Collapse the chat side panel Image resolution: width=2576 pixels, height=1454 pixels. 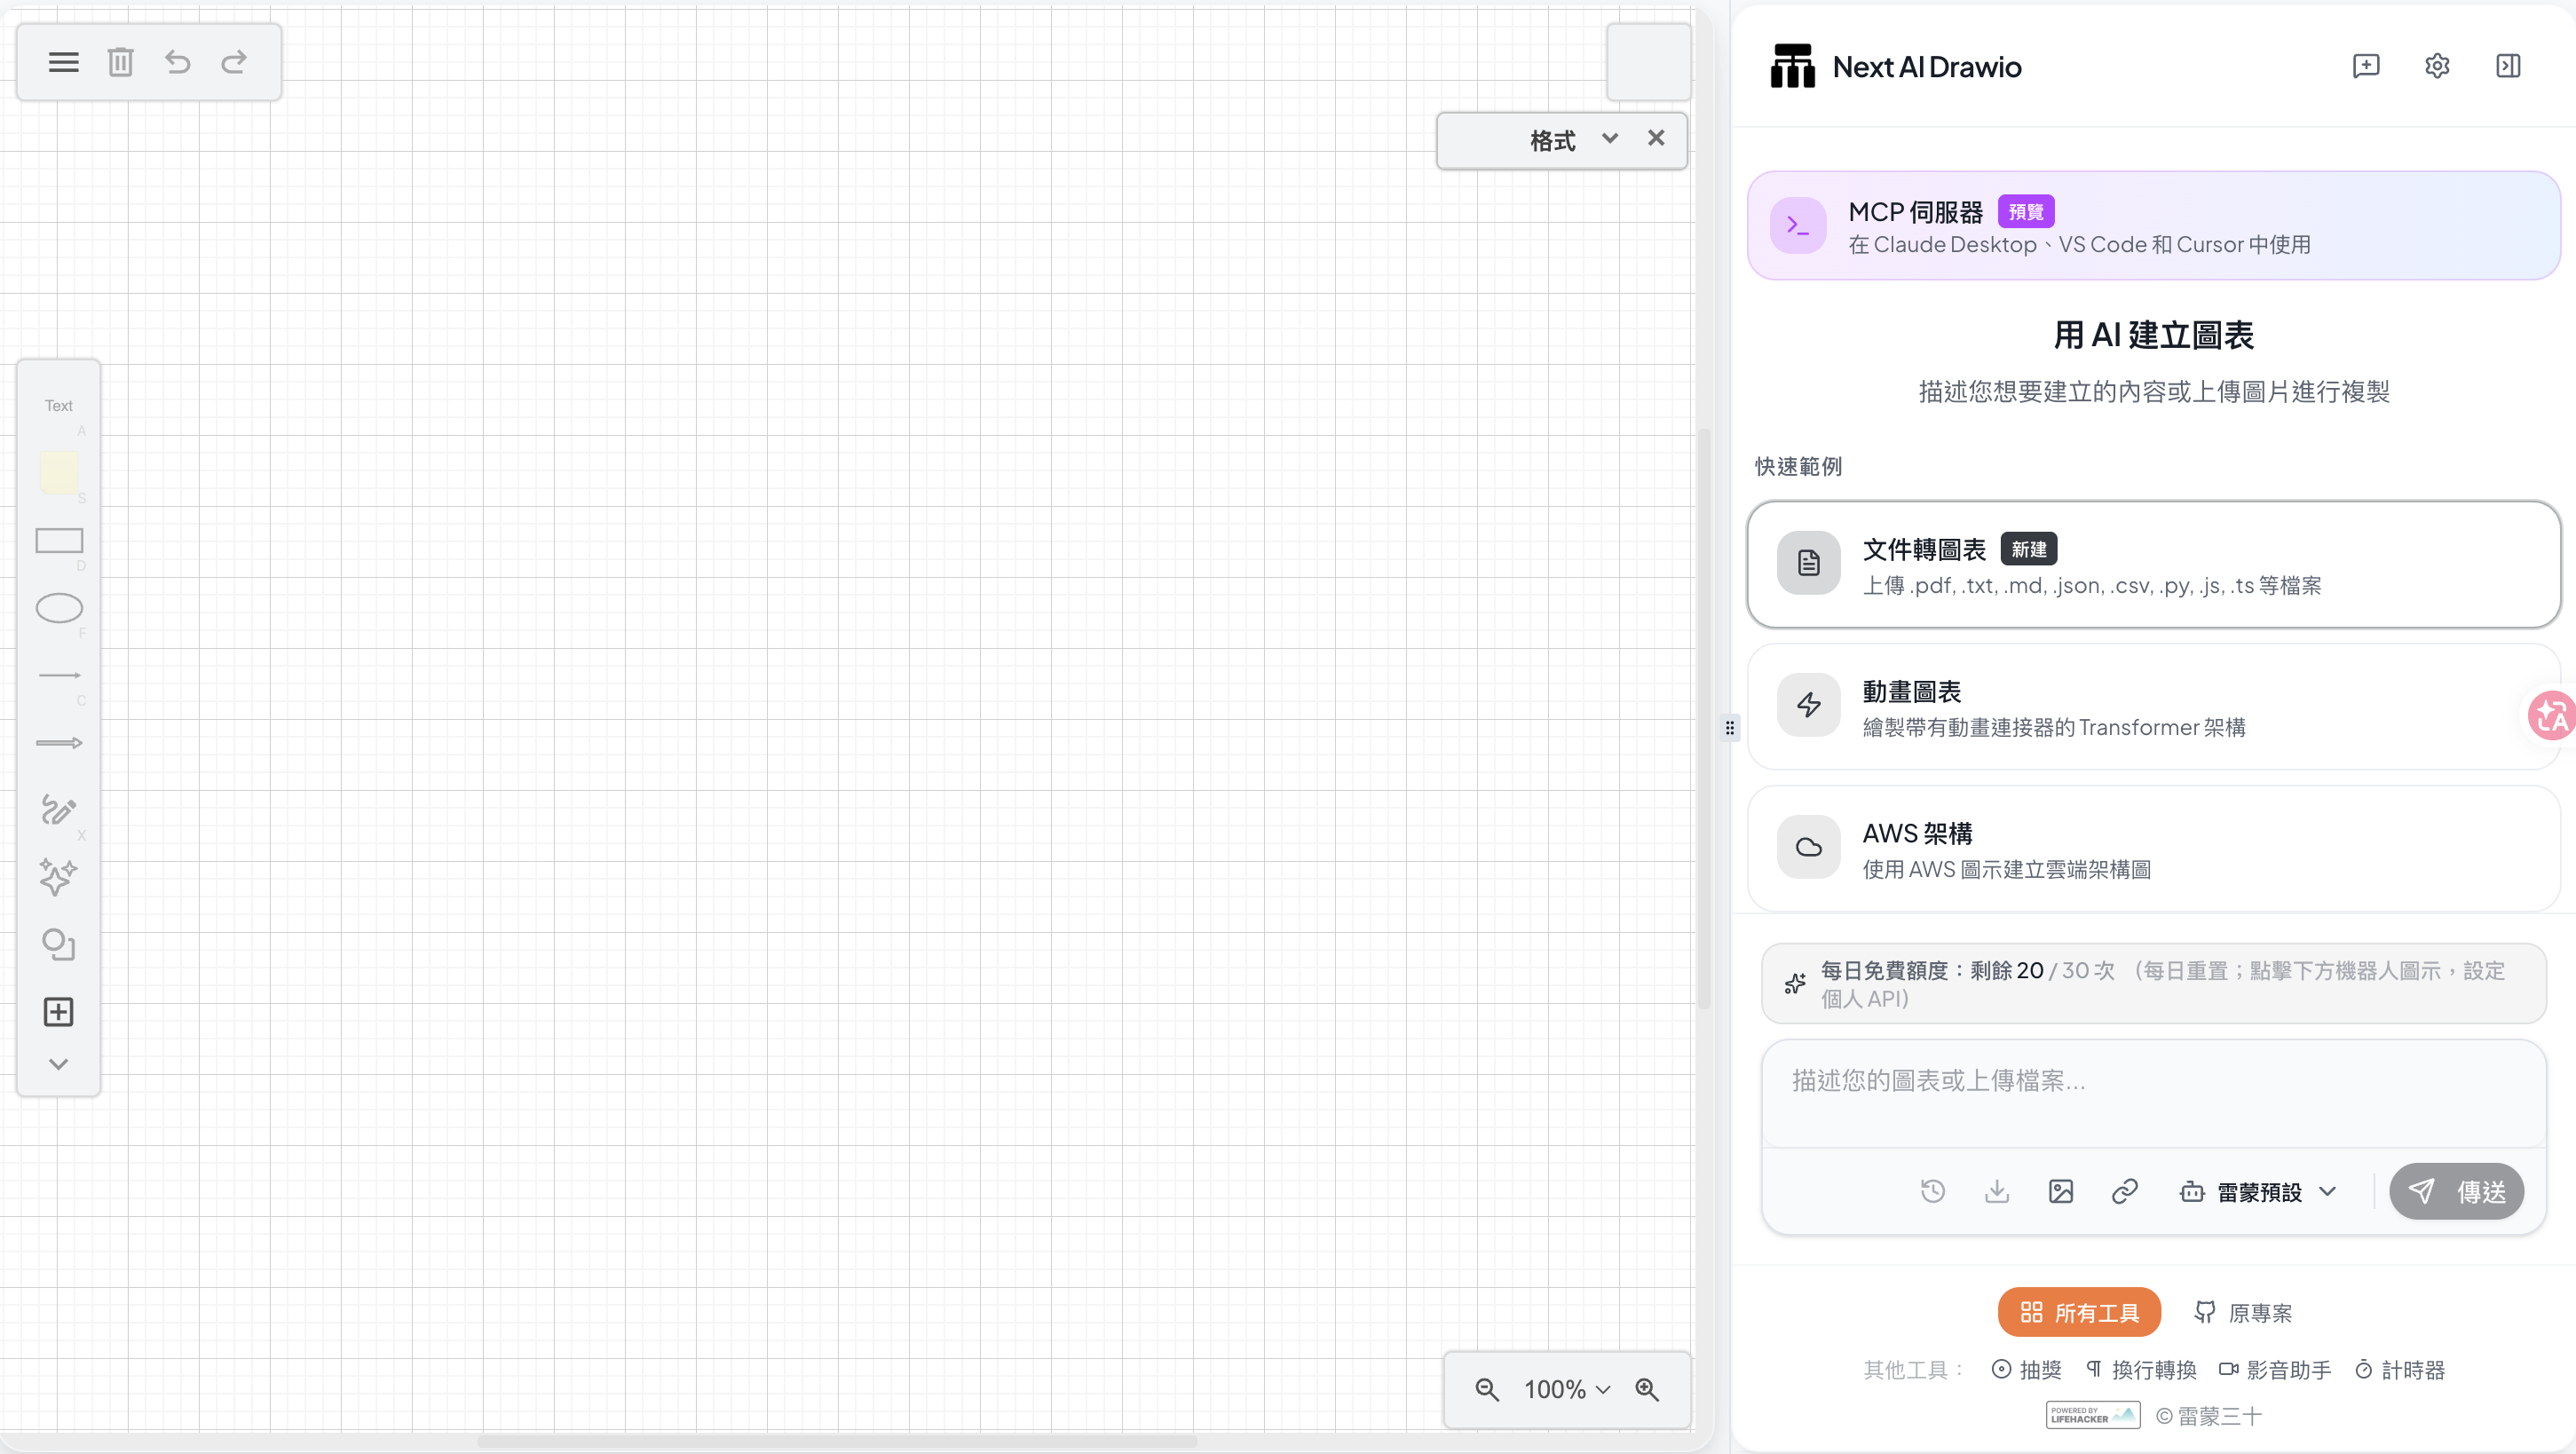click(x=2508, y=66)
